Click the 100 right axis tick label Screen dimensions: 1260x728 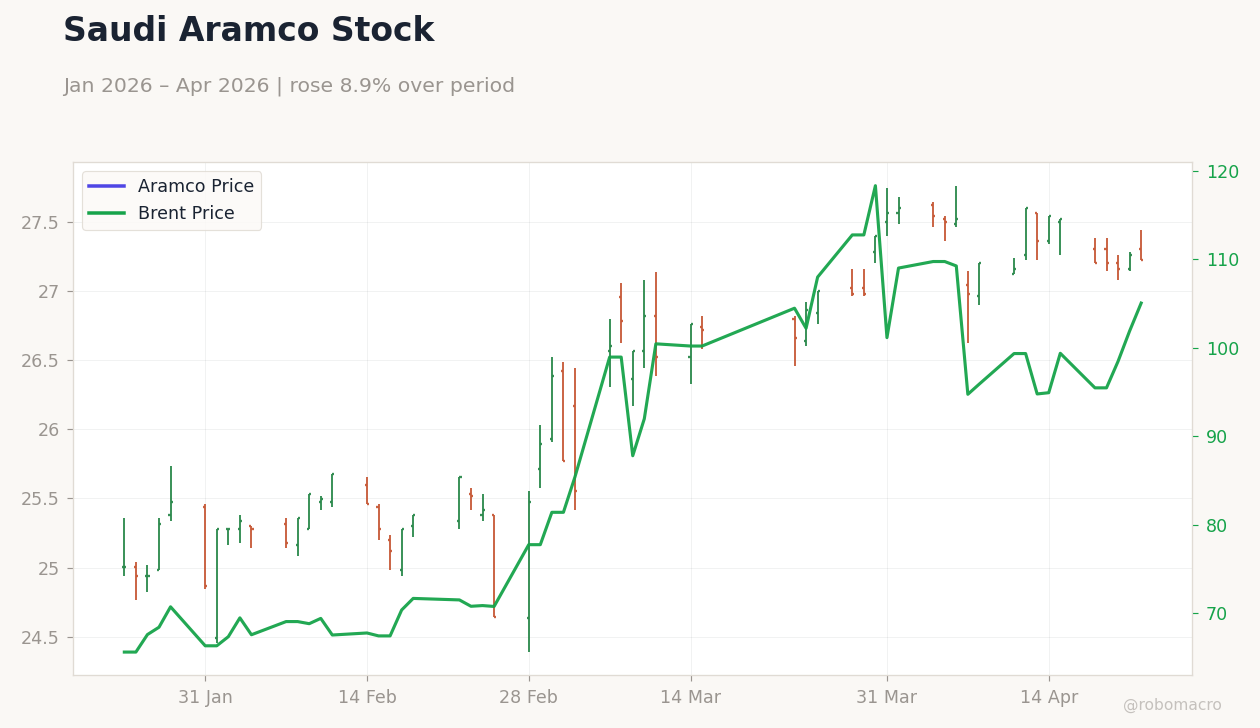pyautogui.click(x=1223, y=349)
